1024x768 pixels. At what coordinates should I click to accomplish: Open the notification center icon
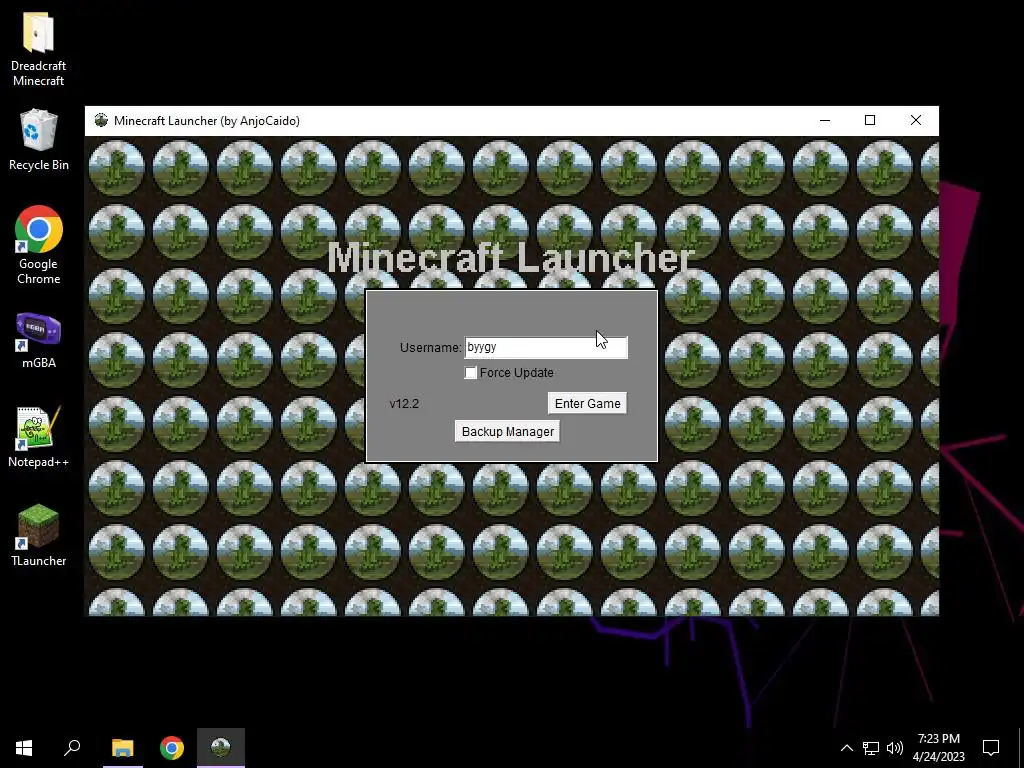tap(991, 748)
